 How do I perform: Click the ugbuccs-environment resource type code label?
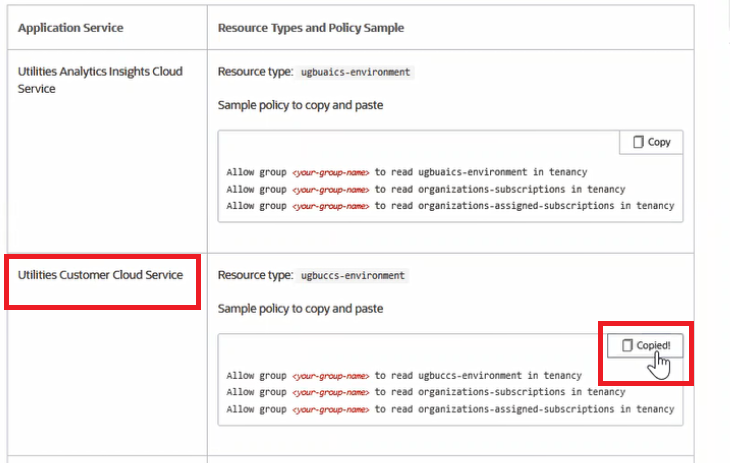(353, 275)
